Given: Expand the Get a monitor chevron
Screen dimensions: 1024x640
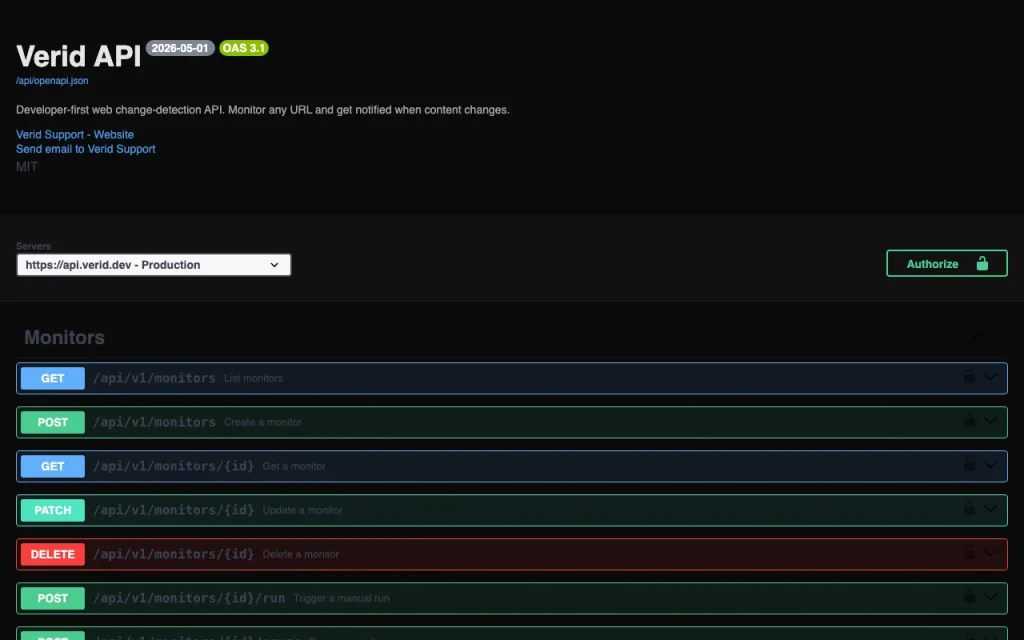Looking at the screenshot, I should coord(991,465).
